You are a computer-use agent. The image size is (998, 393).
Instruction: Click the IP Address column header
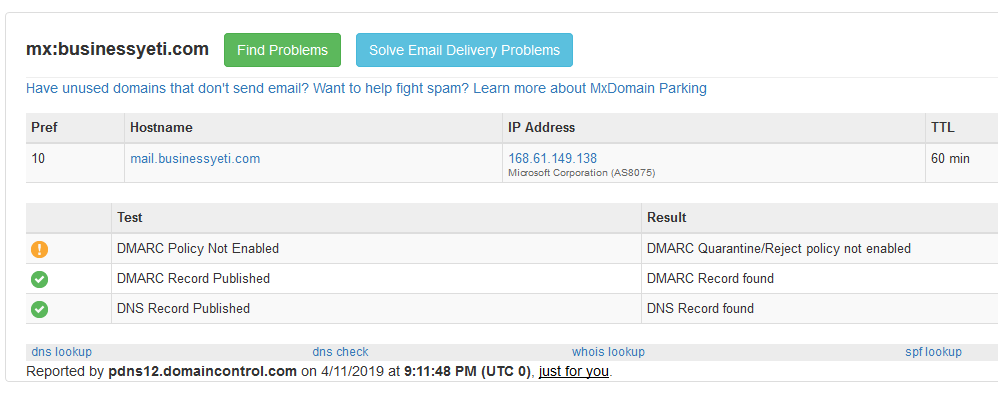pyautogui.click(x=542, y=127)
